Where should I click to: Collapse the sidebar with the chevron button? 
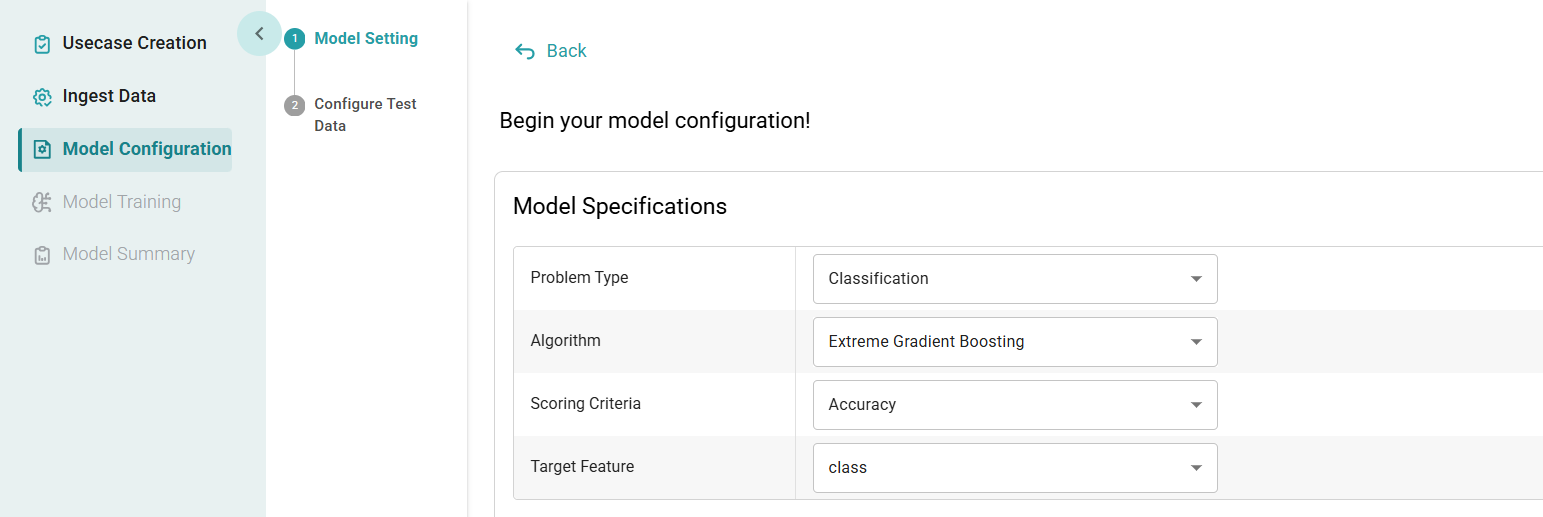259,34
